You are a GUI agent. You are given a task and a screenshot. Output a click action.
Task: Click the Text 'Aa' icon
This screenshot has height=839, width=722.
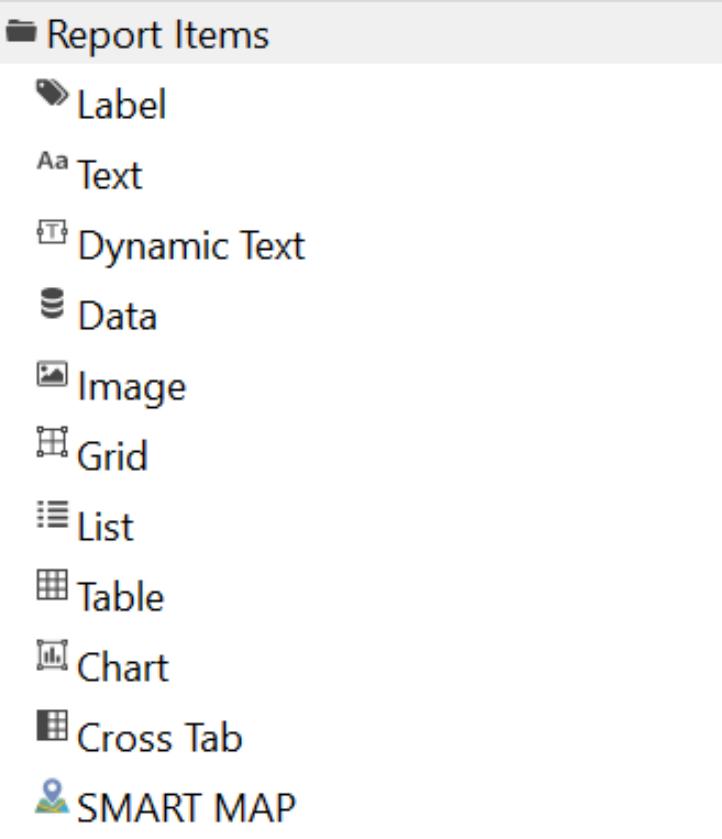click(52, 161)
